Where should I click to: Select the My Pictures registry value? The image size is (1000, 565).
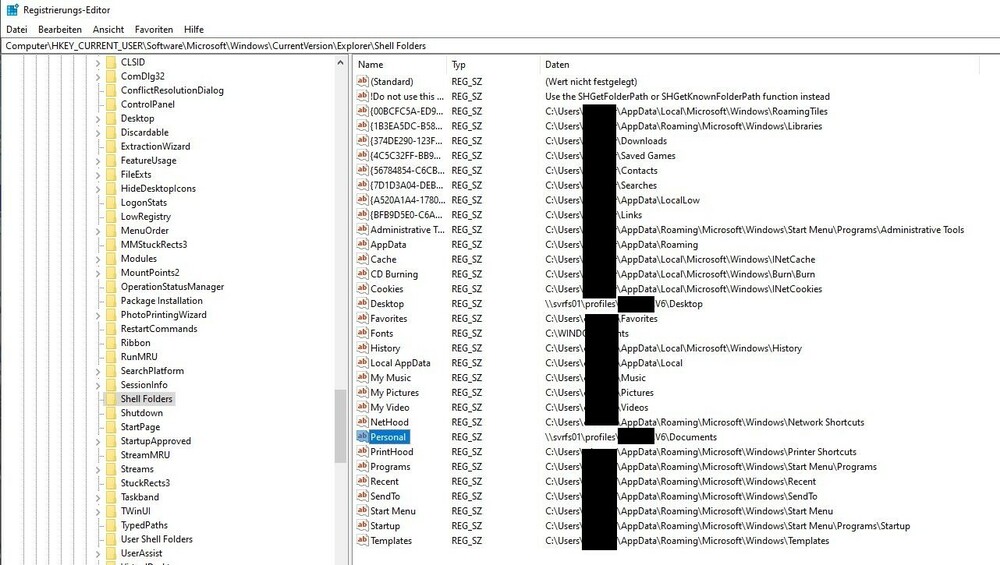coord(394,393)
